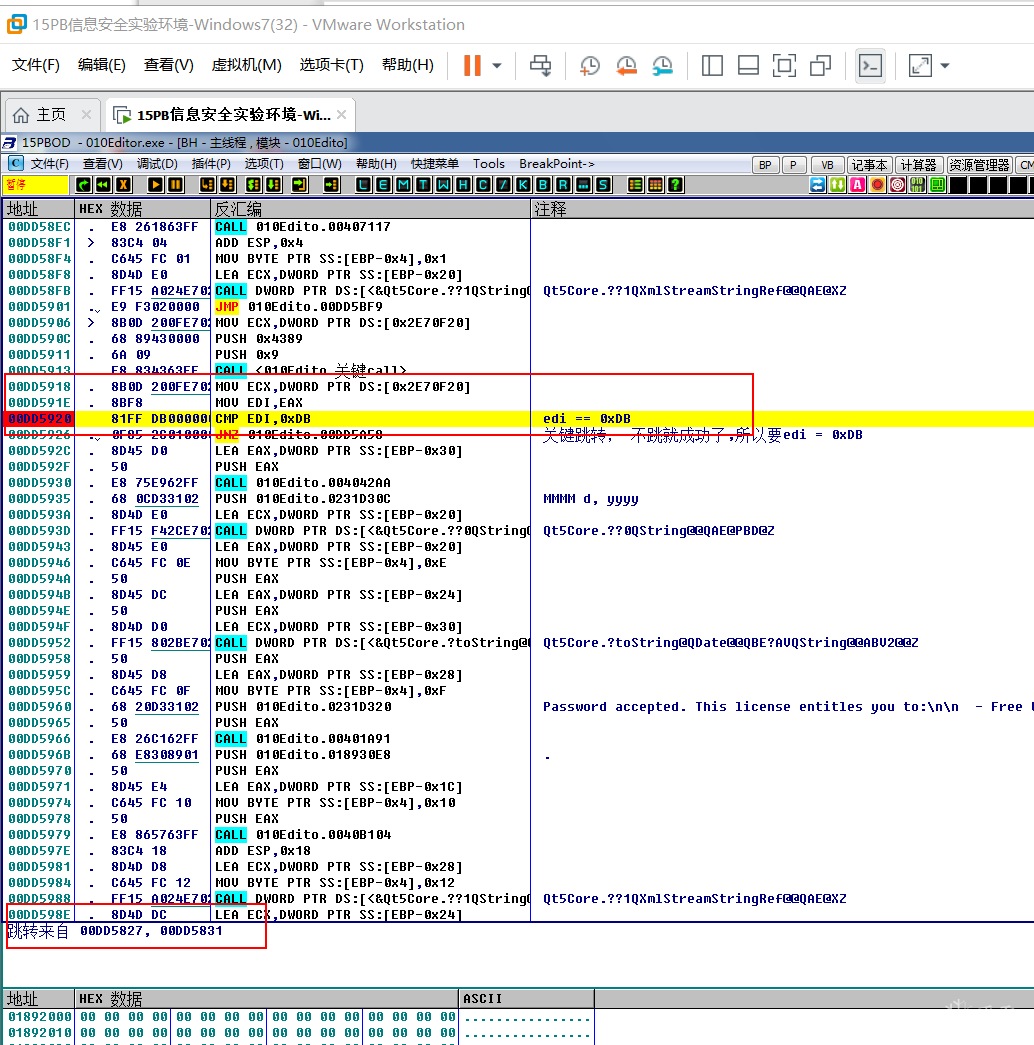Screen dimensions: 1034x1045
Task: Open VMware 选项卡(T) menu
Action: coord(331,65)
